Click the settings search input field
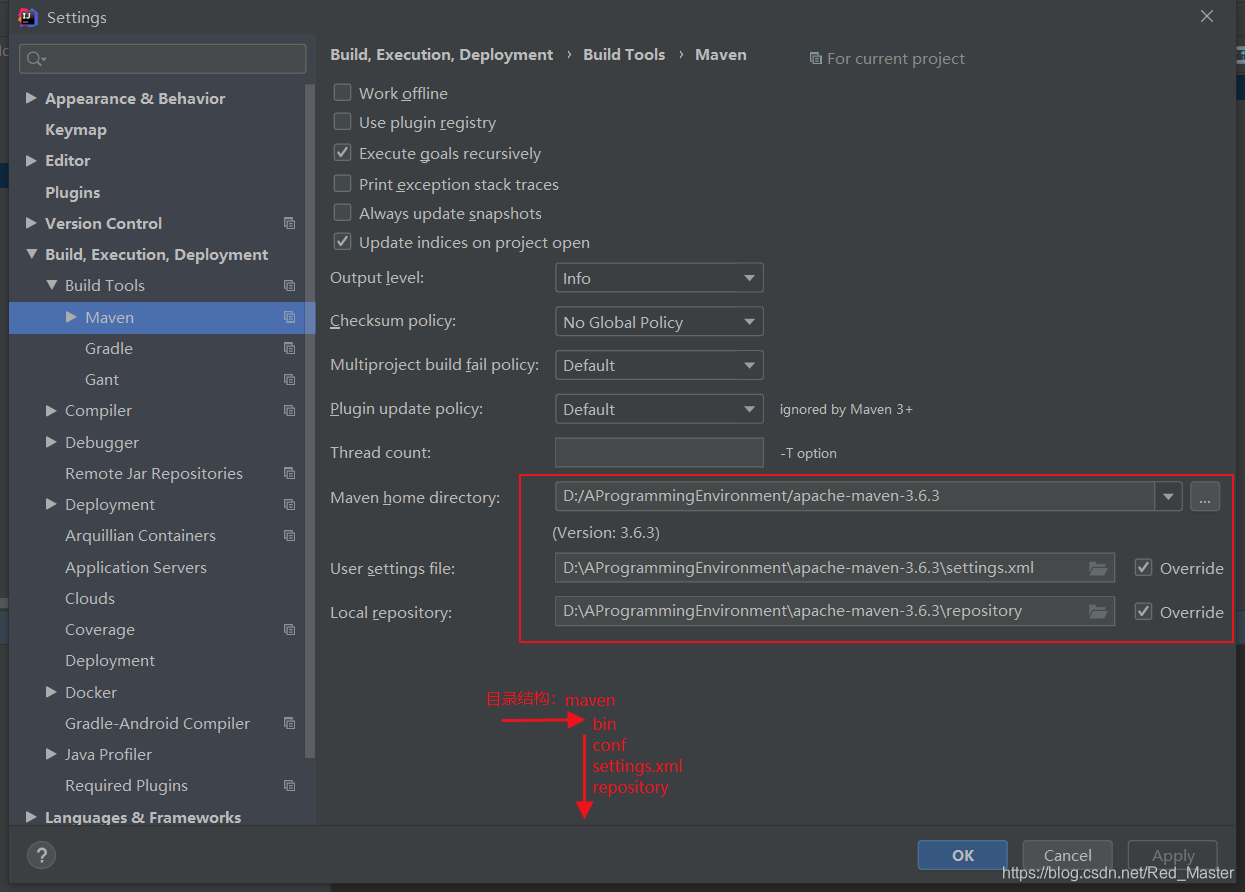This screenshot has height=892, width=1245. point(163,59)
